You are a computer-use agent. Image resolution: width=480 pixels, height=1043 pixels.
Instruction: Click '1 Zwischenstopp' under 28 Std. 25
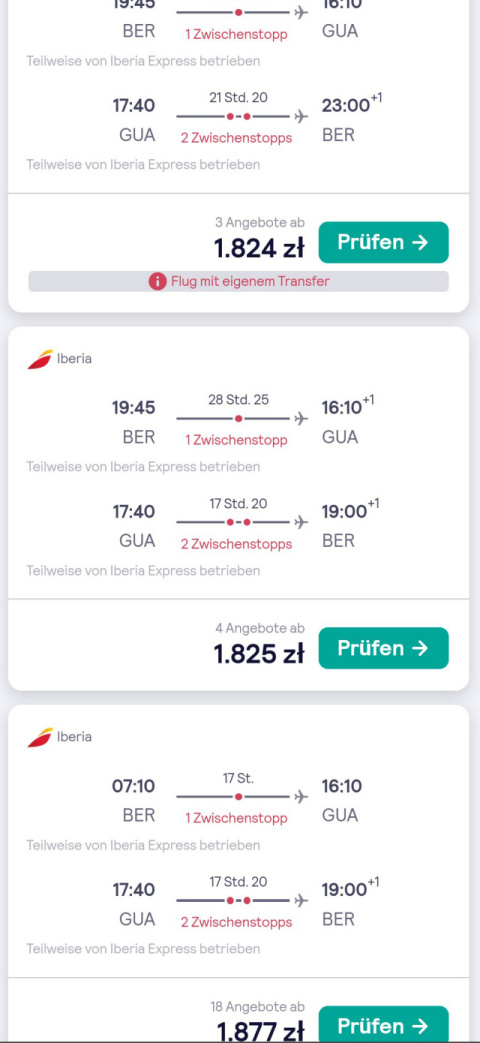[236, 440]
